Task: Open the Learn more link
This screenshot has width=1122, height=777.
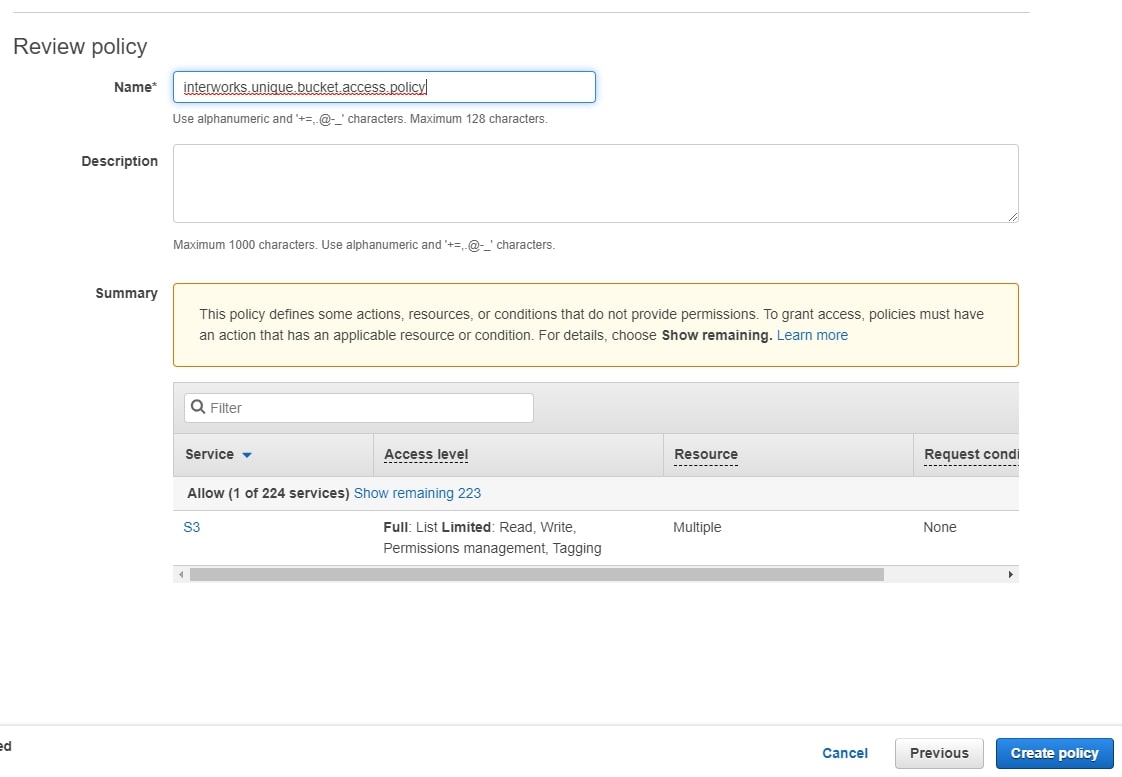Action: pyautogui.click(x=812, y=336)
